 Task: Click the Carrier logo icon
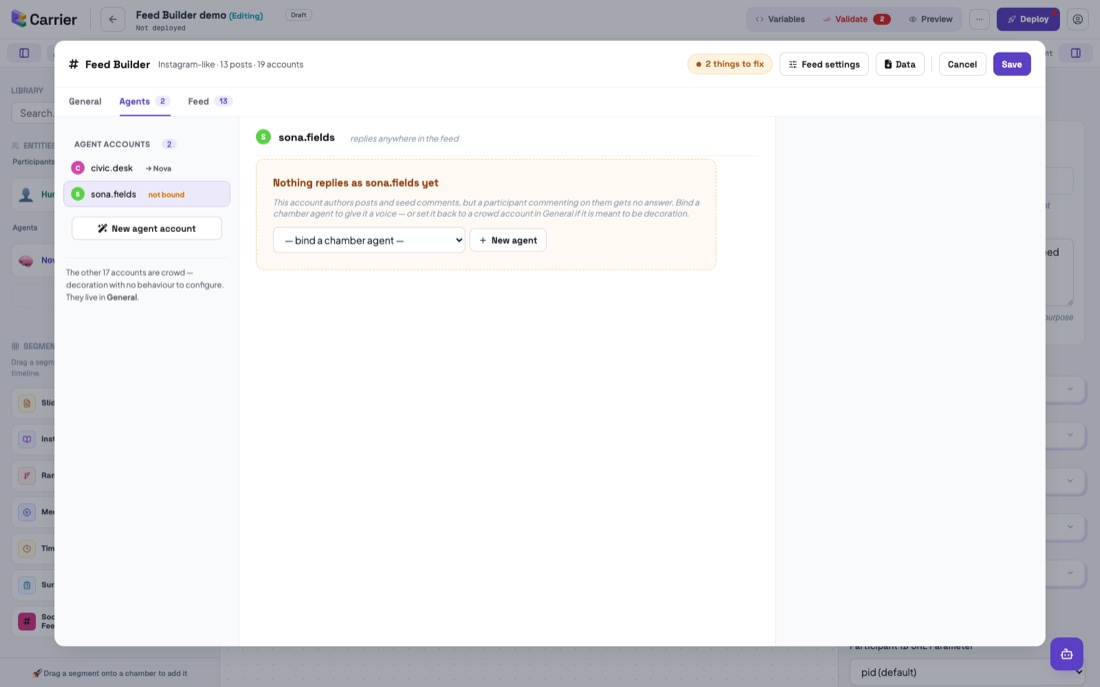(19, 19)
